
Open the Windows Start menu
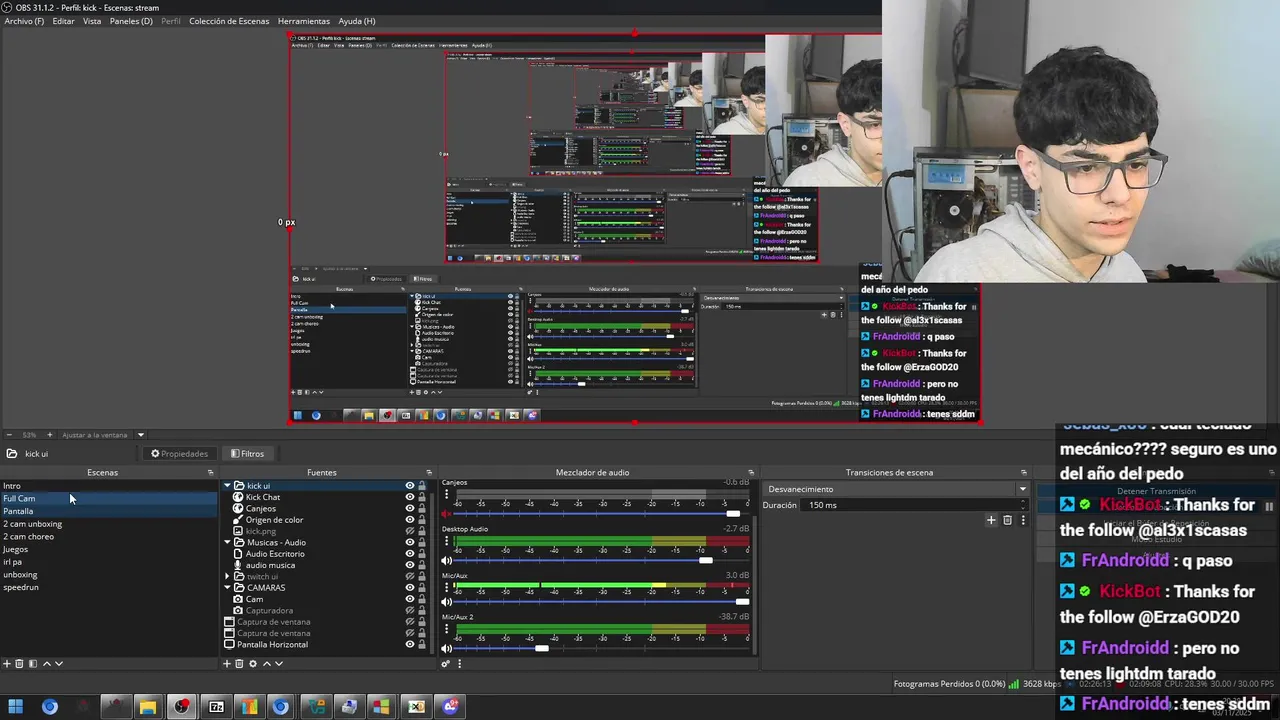pos(17,707)
